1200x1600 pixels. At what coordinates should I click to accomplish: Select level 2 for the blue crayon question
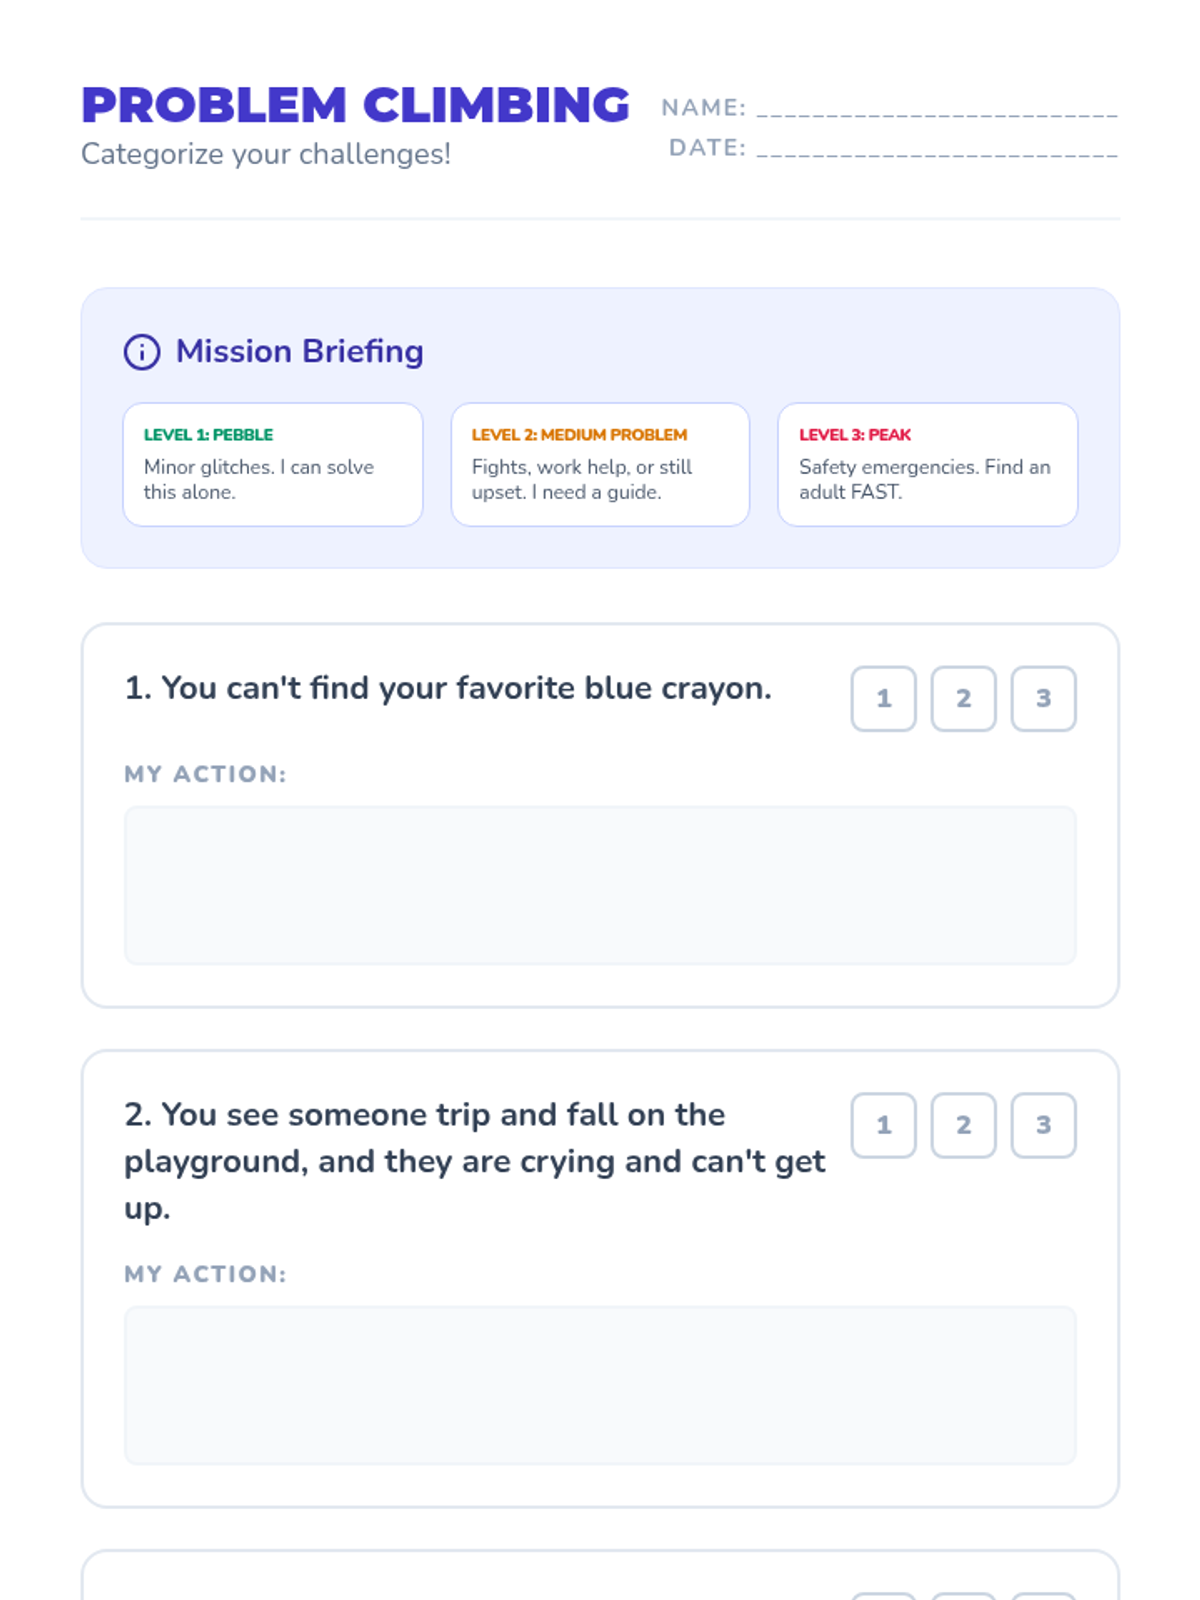coord(964,699)
